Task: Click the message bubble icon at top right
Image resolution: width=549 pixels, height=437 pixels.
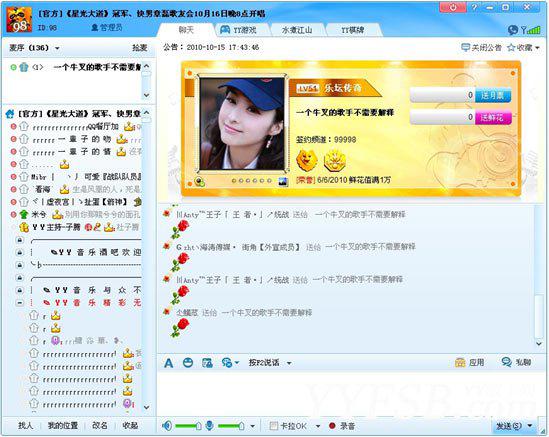Action: 513,30
